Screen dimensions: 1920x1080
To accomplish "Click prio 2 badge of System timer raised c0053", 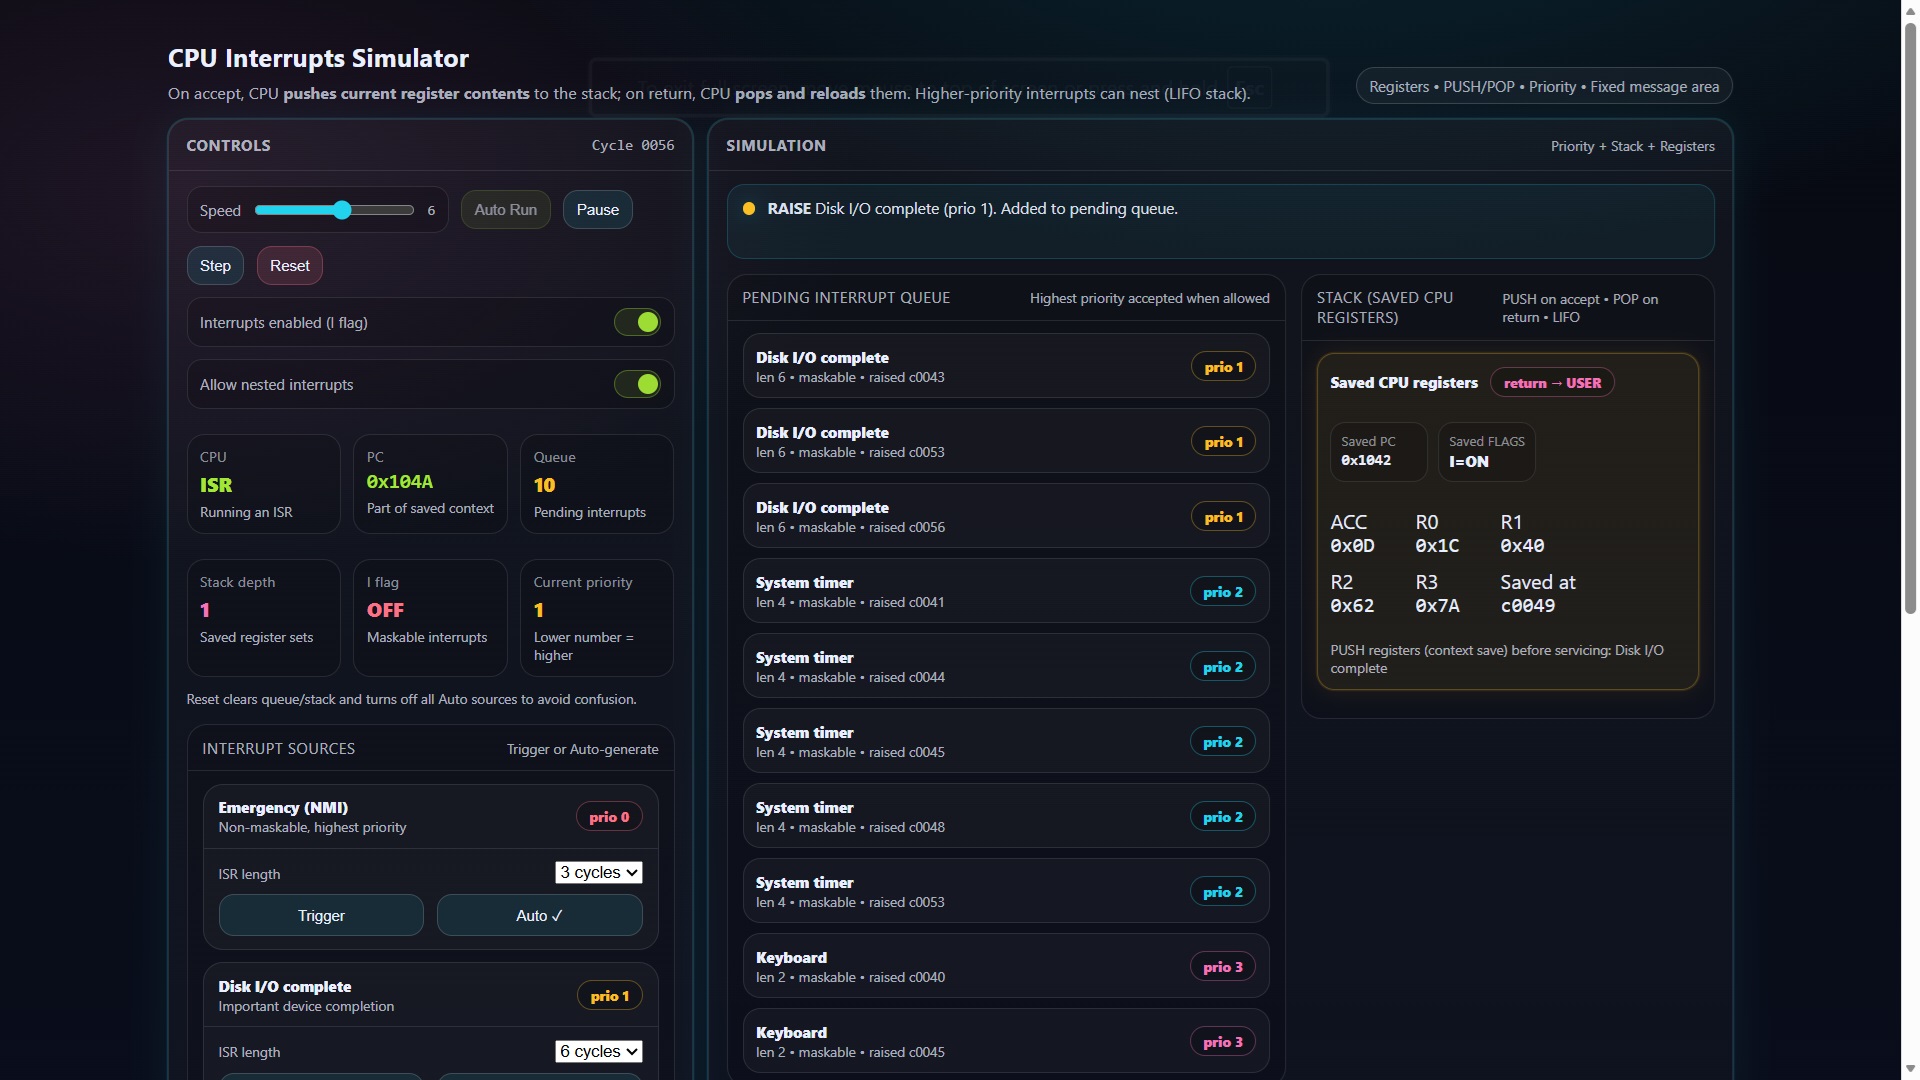I will [x=1222, y=892].
